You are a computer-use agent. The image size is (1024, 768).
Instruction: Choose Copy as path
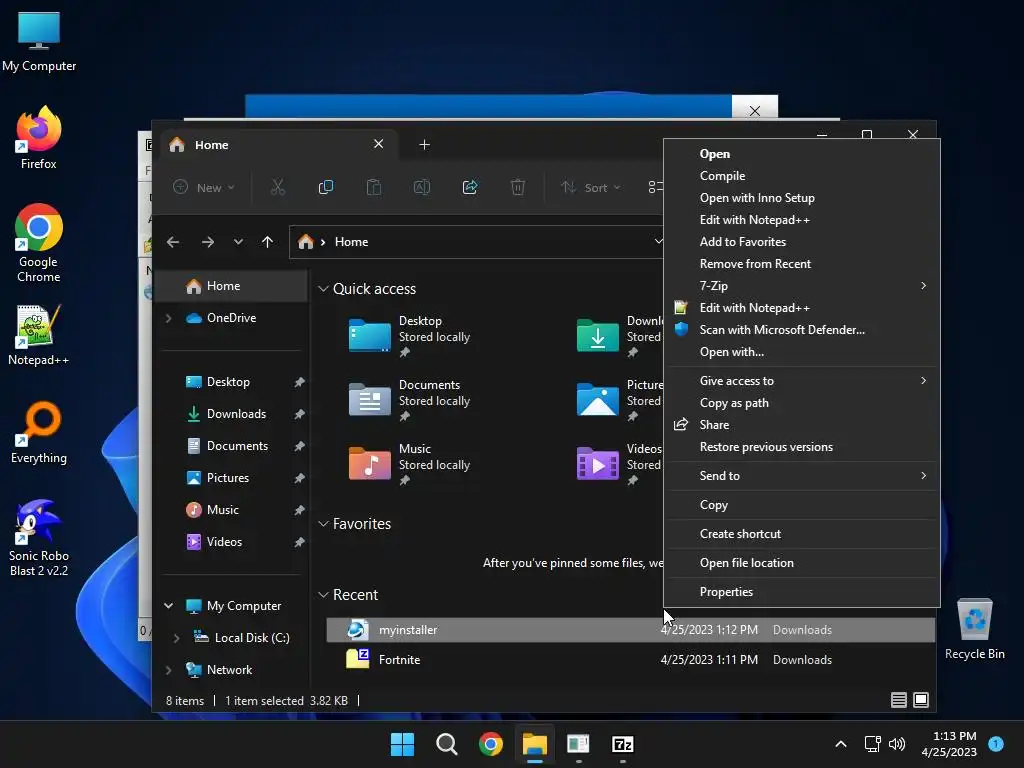[802, 403]
